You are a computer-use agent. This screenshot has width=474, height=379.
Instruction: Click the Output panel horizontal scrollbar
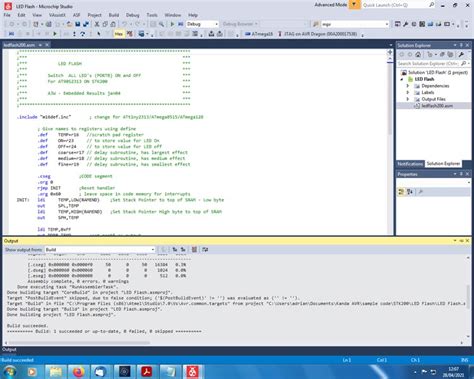[79, 343]
